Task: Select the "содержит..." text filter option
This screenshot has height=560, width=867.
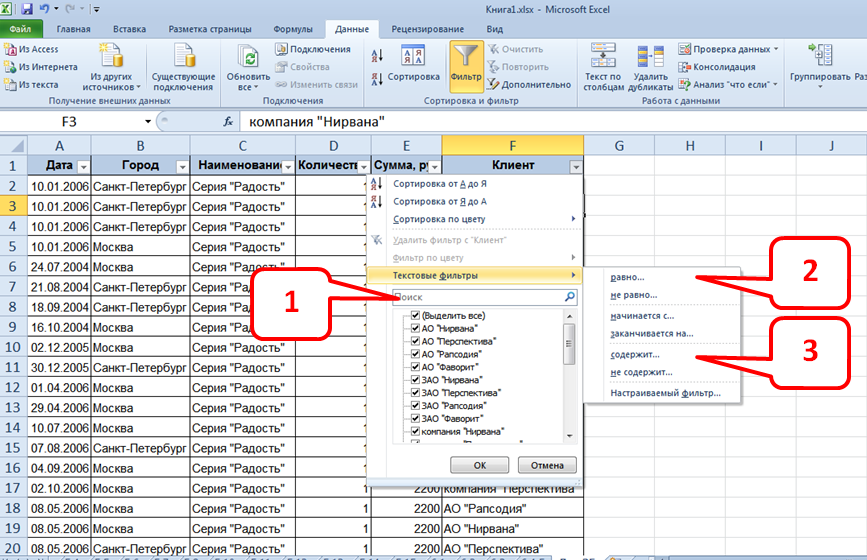Action: pos(641,355)
